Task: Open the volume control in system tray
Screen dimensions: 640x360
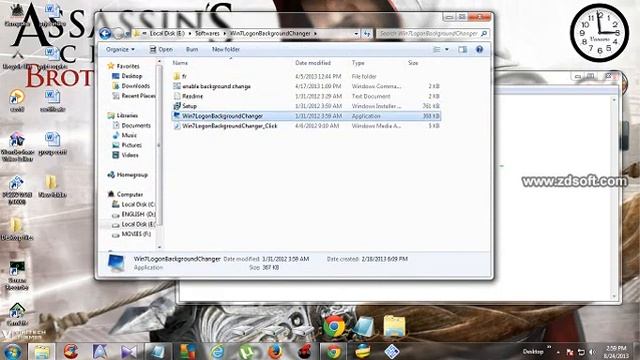Action: point(592,352)
